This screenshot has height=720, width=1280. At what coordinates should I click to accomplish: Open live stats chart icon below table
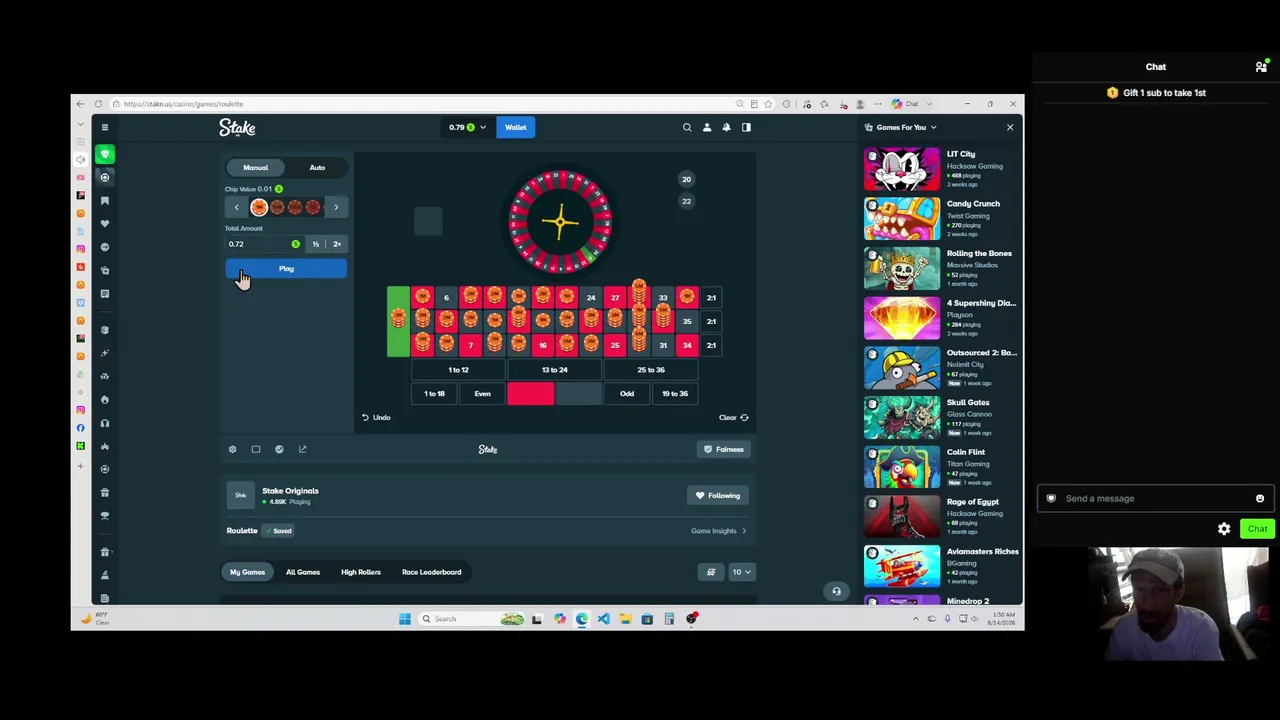279,449
